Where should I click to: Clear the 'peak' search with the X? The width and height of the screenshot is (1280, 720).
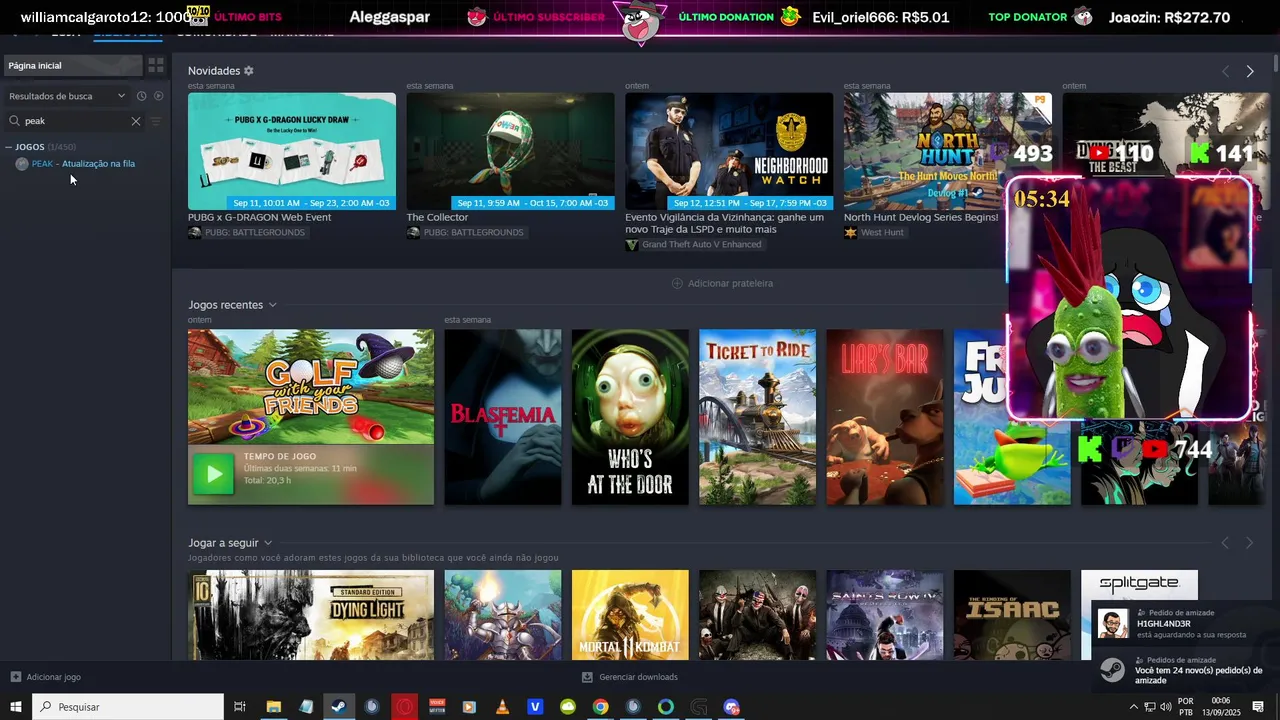pyautogui.click(x=136, y=121)
